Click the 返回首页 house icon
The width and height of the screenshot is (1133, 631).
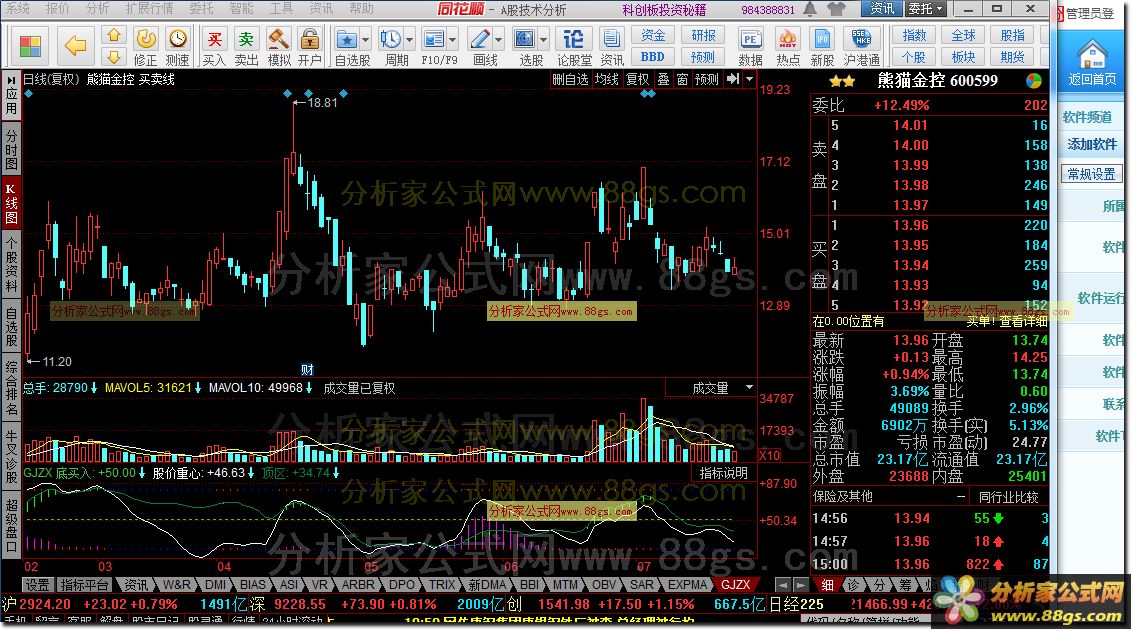click(x=1092, y=55)
